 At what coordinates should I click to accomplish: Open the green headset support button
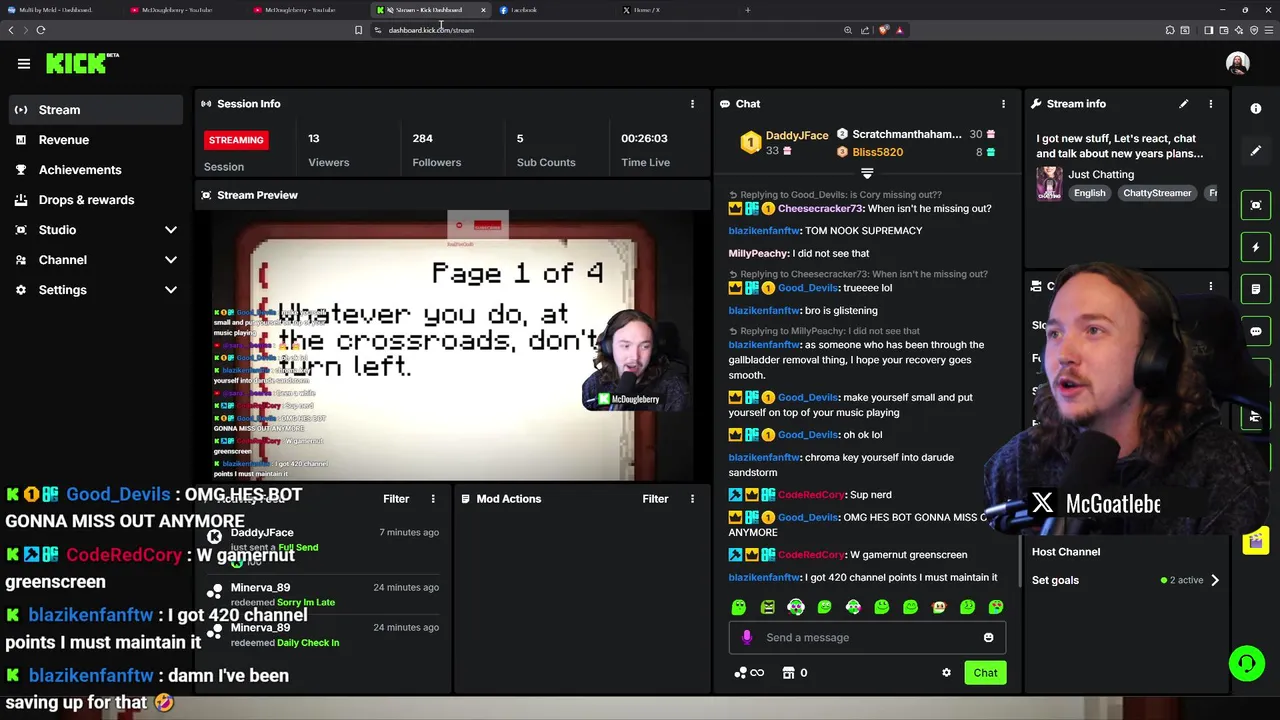pos(1247,664)
